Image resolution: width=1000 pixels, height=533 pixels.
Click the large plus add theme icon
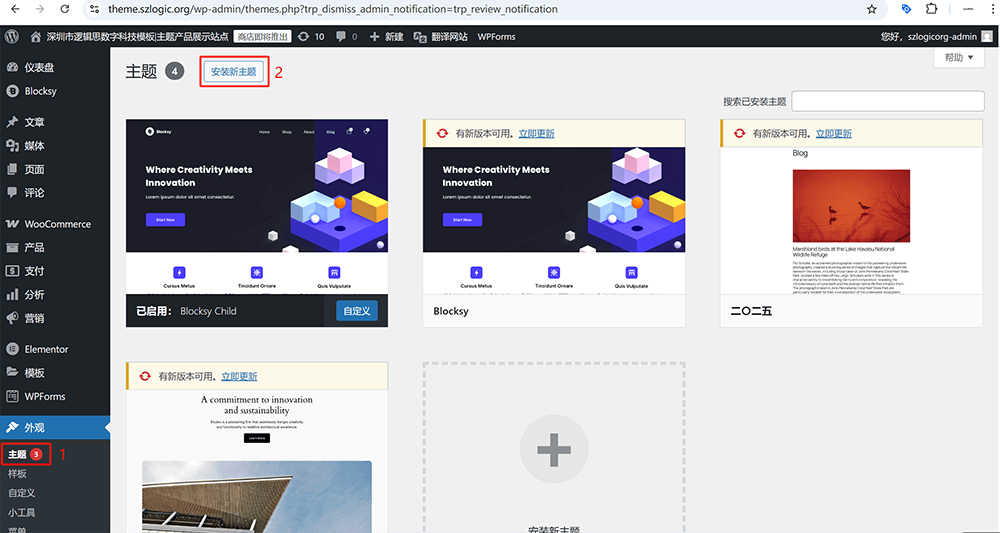pos(554,449)
